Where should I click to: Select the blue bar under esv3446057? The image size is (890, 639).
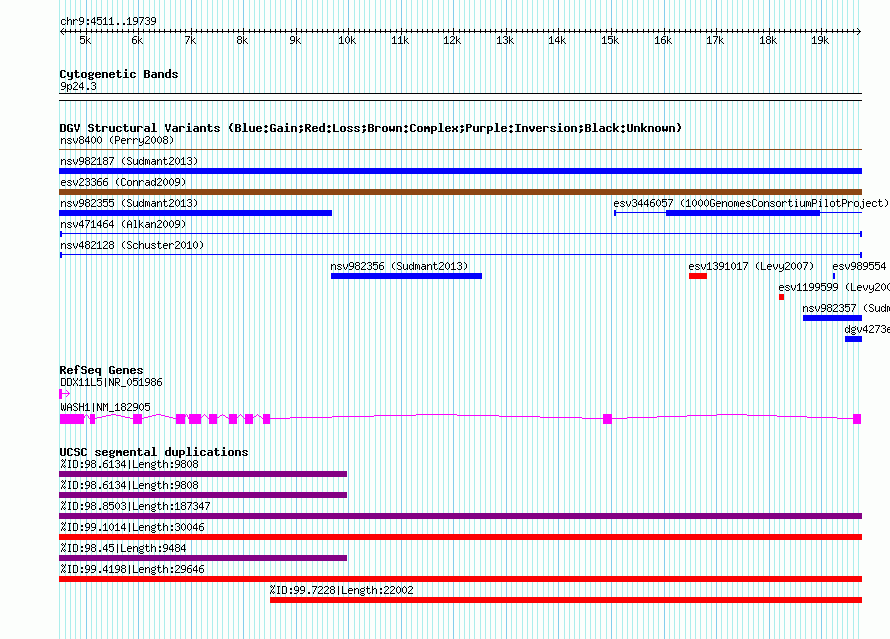click(x=743, y=213)
